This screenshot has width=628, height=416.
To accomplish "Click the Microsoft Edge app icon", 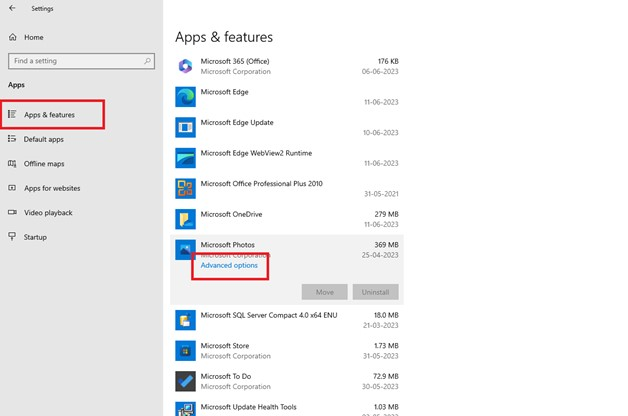I will tap(185, 96).
